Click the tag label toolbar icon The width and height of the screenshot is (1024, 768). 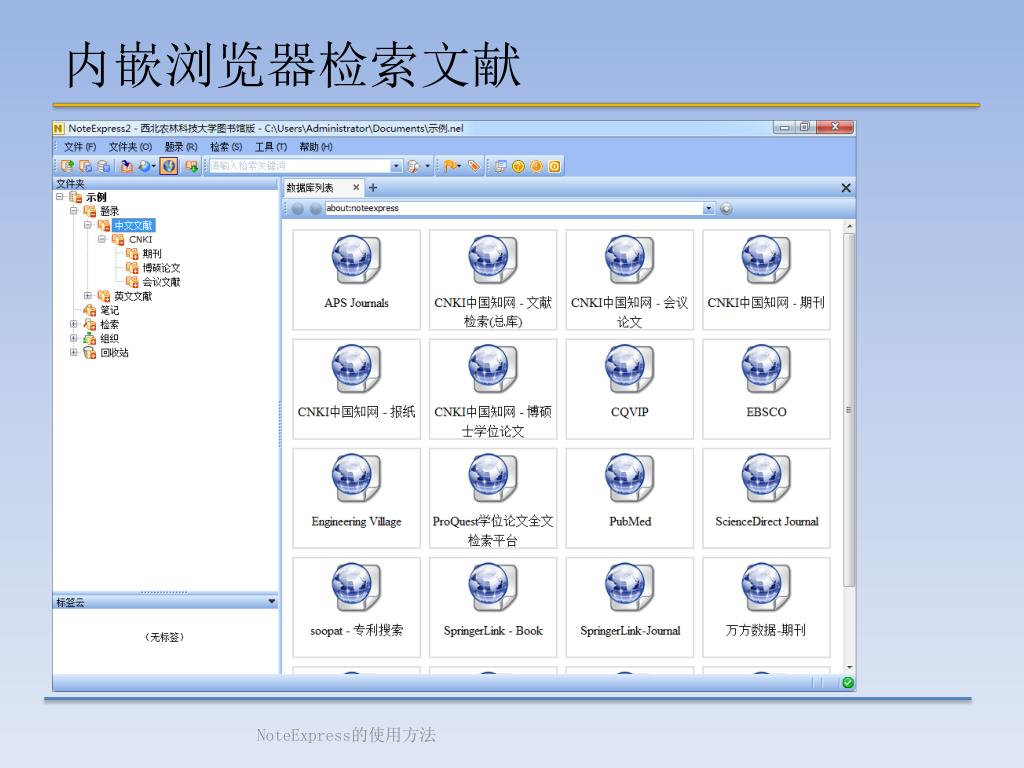coord(473,167)
